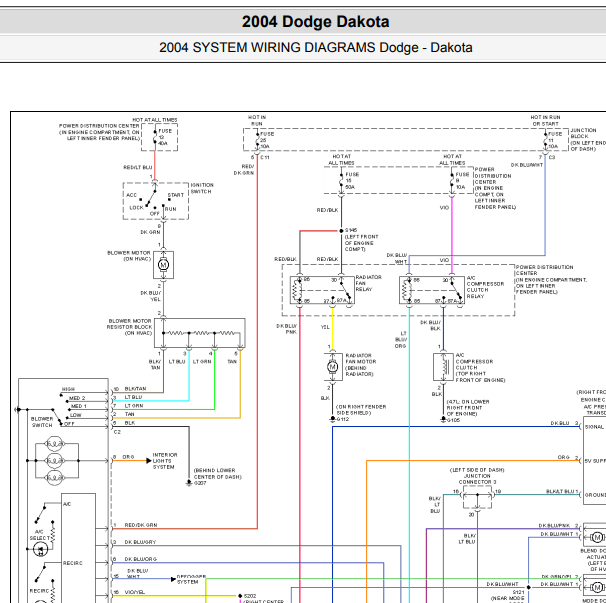The height and width of the screenshot is (603, 606).
Task: Select the "IGNITION SWITCH" label
Action: coord(202,188)
